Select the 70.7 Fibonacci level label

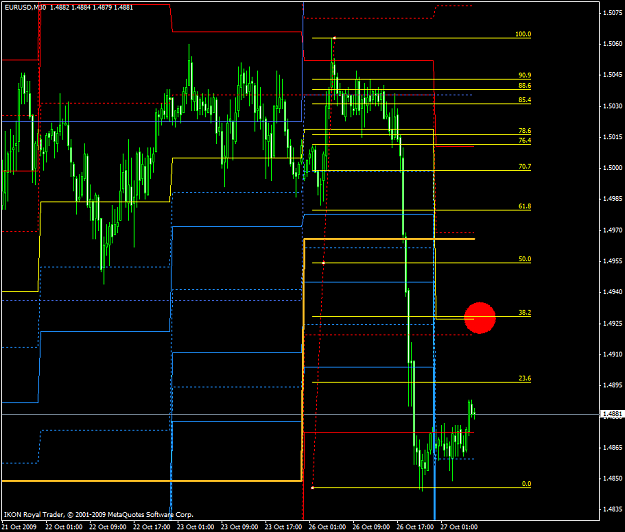click(525, 167)
